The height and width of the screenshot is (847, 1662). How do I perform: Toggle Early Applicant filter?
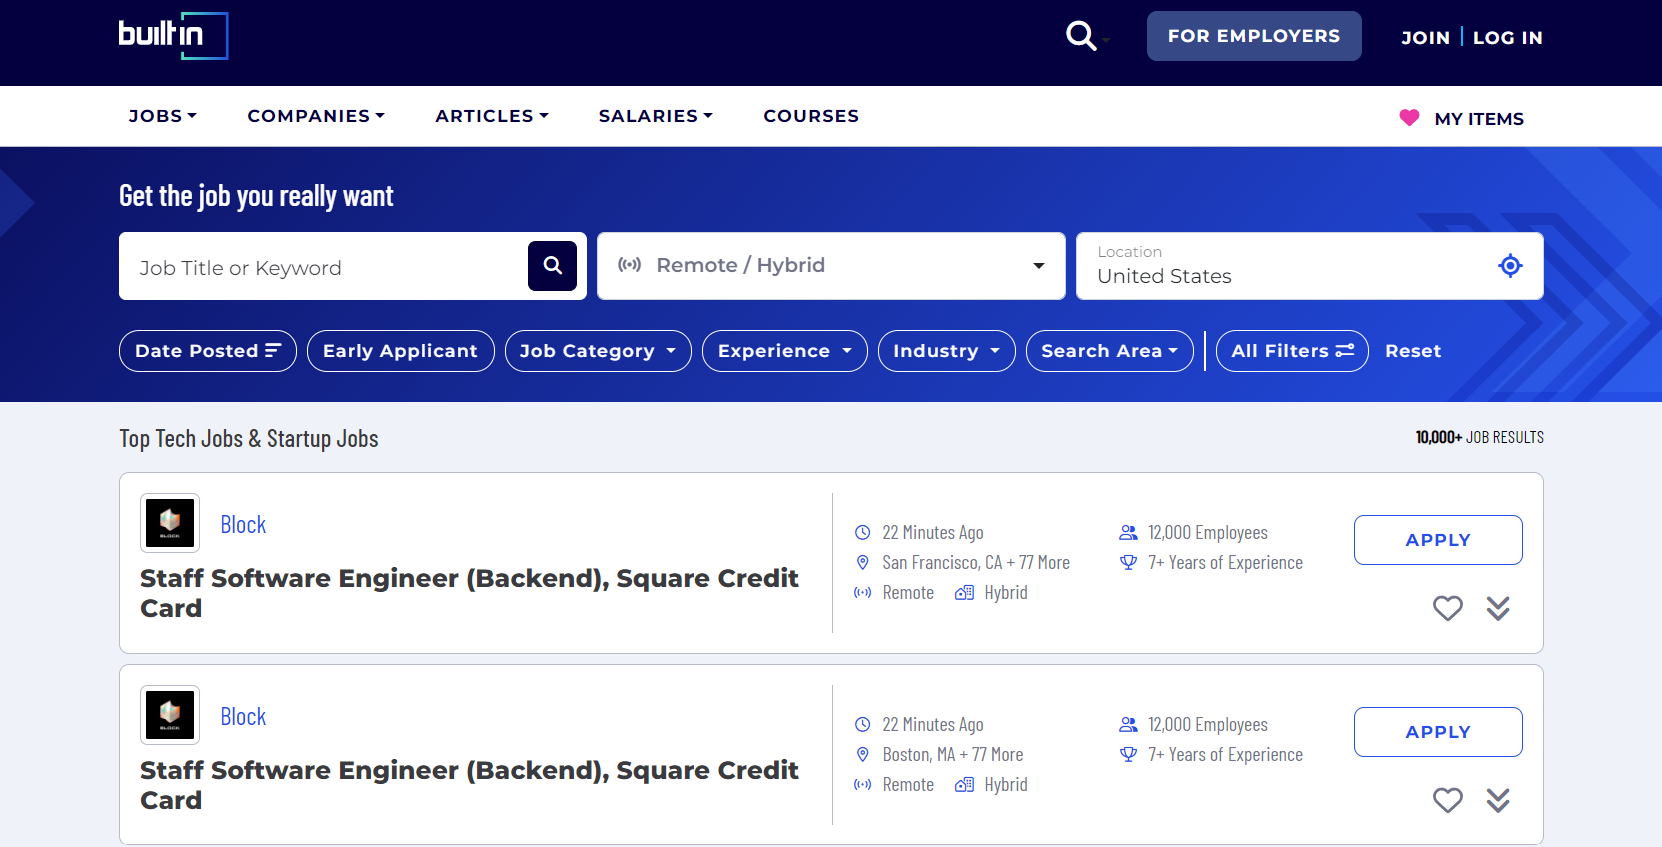tap(400, 351)
